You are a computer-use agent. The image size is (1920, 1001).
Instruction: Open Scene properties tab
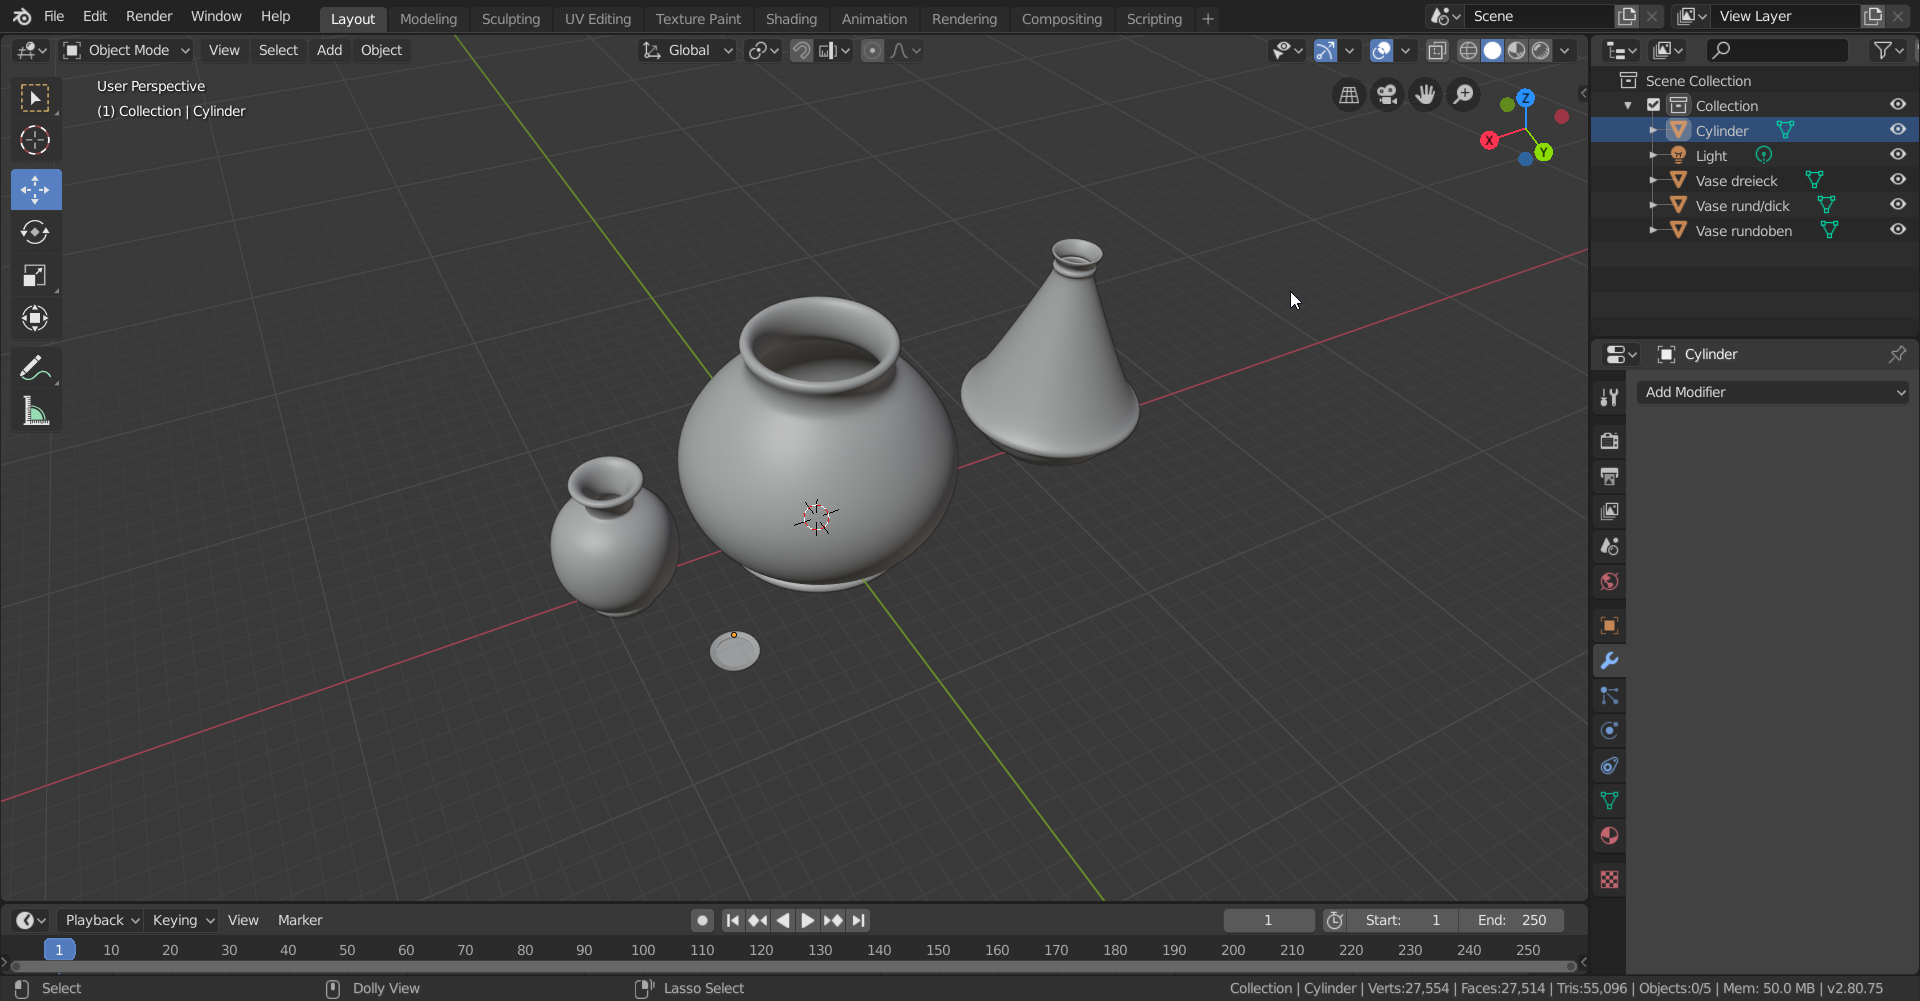coord(1609,546)
